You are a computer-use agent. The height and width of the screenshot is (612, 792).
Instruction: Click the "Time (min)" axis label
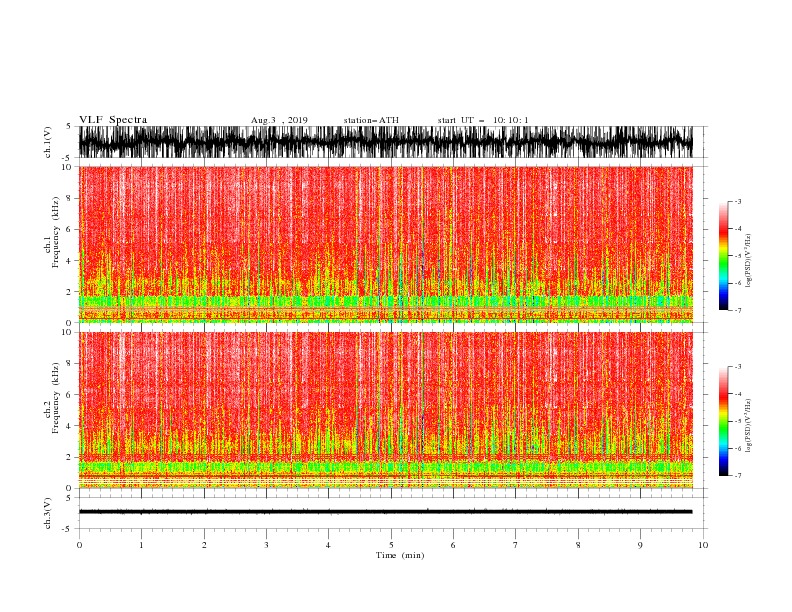pyautogui.click(x=400, y=555)
